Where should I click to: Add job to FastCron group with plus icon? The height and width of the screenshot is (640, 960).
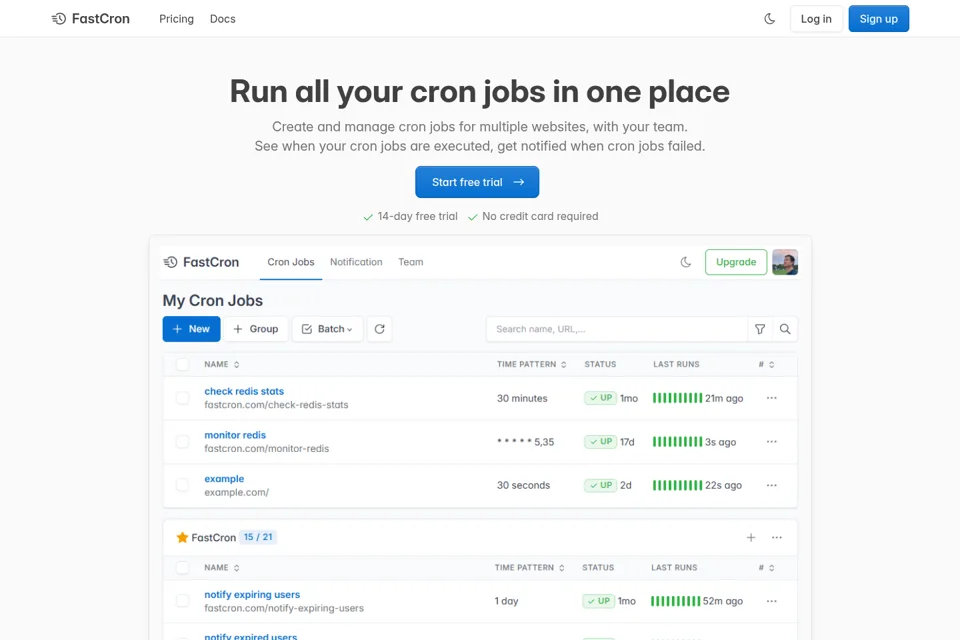click(x=751, y=537)
